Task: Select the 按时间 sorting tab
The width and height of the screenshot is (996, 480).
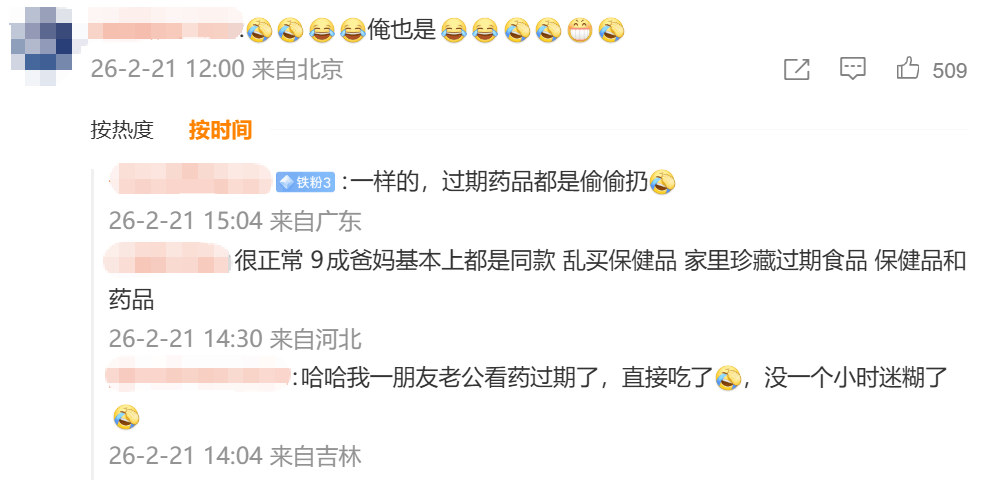Action: [x=220, y=130]
